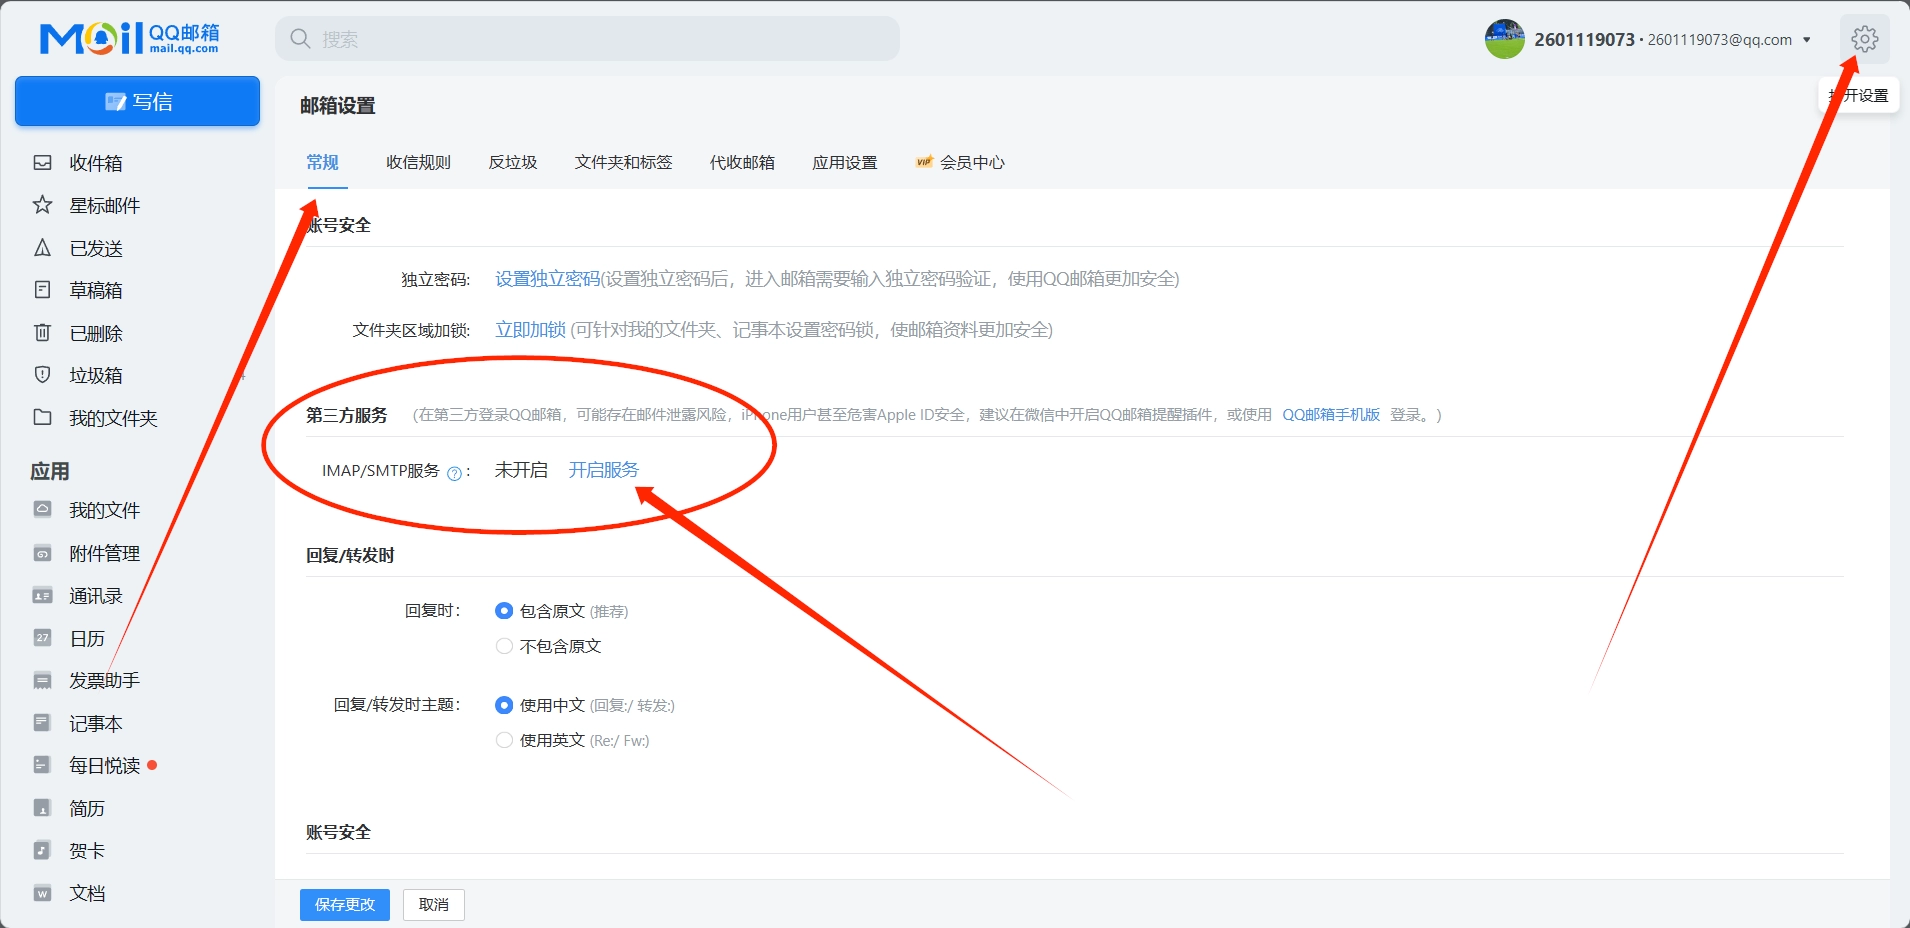Click the user avatar picture

1504,39
